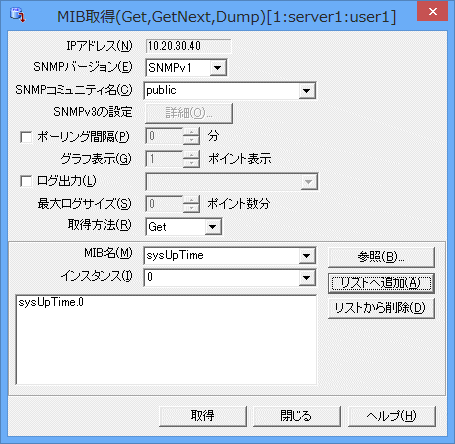Click the インスタンス value field
Viewport: 455px width, 444px height.
pyautogui.click(x=222, y=278)
